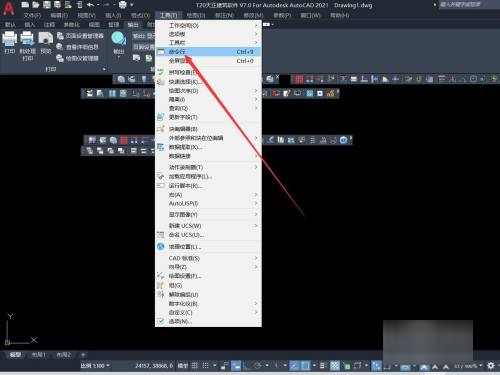This screenshot has height=375, width=500.
Task: Open the File (文件) menu in menu bar
Action: (x=32, y=15)
